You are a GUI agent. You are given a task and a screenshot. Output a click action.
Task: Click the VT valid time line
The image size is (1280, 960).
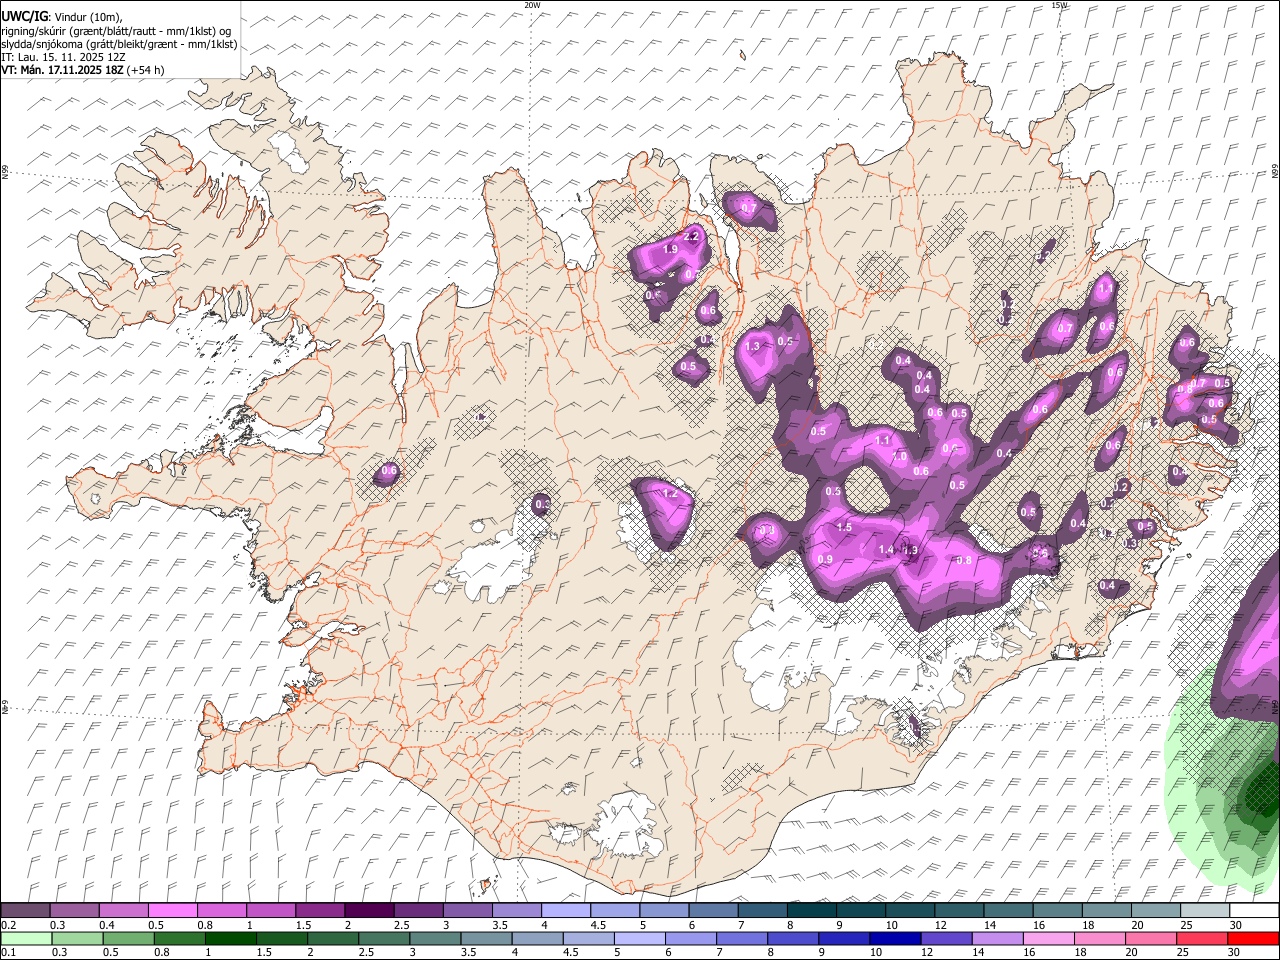pyautogui.click(x=82, y=70)
